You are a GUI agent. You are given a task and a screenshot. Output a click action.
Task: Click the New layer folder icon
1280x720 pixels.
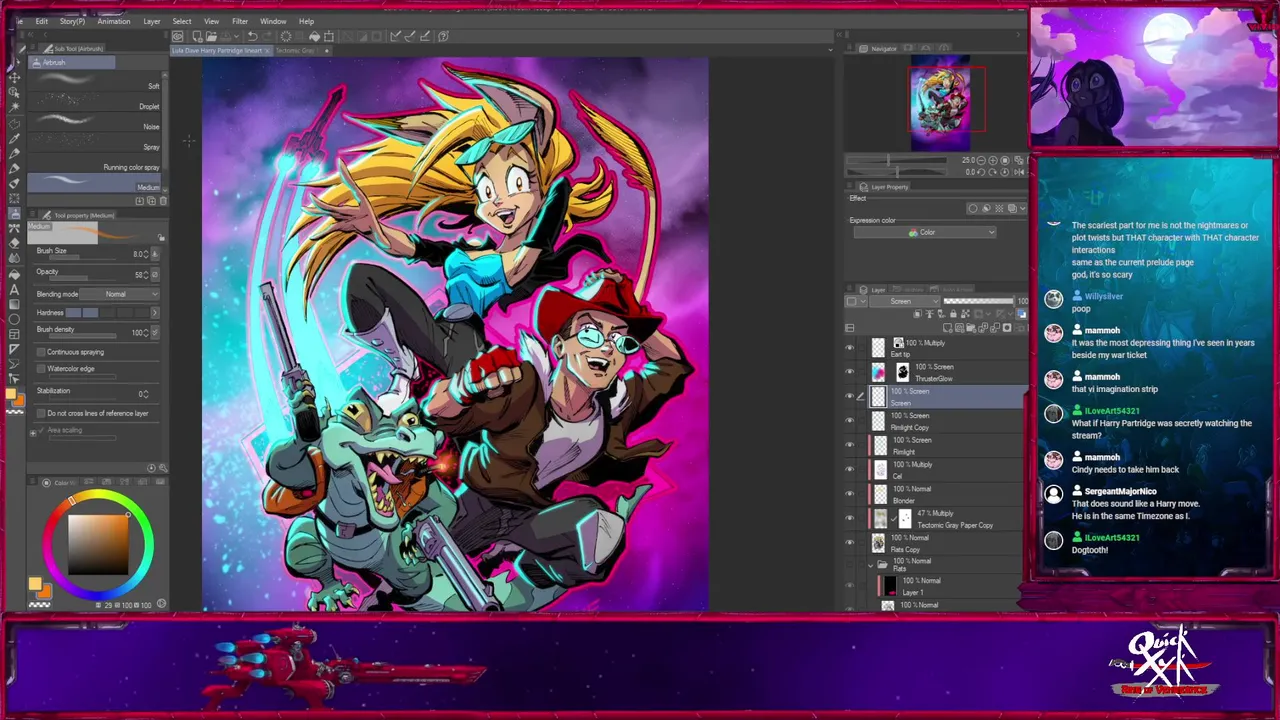pos(970,328)
